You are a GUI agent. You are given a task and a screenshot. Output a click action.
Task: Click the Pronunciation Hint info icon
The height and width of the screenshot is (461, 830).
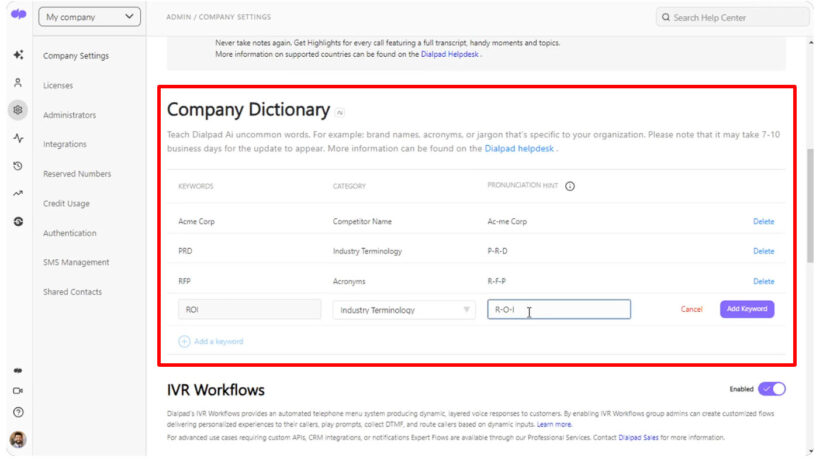click(570, 186)
